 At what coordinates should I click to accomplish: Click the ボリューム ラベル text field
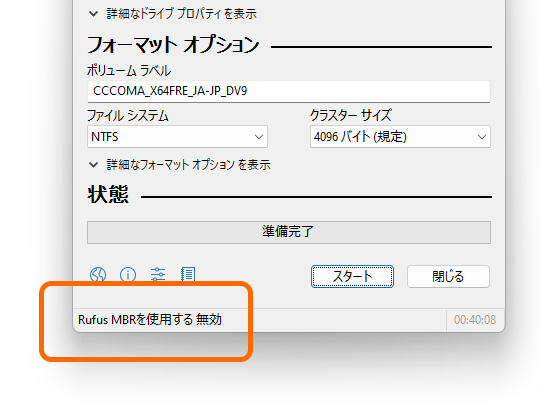(289, 91)
